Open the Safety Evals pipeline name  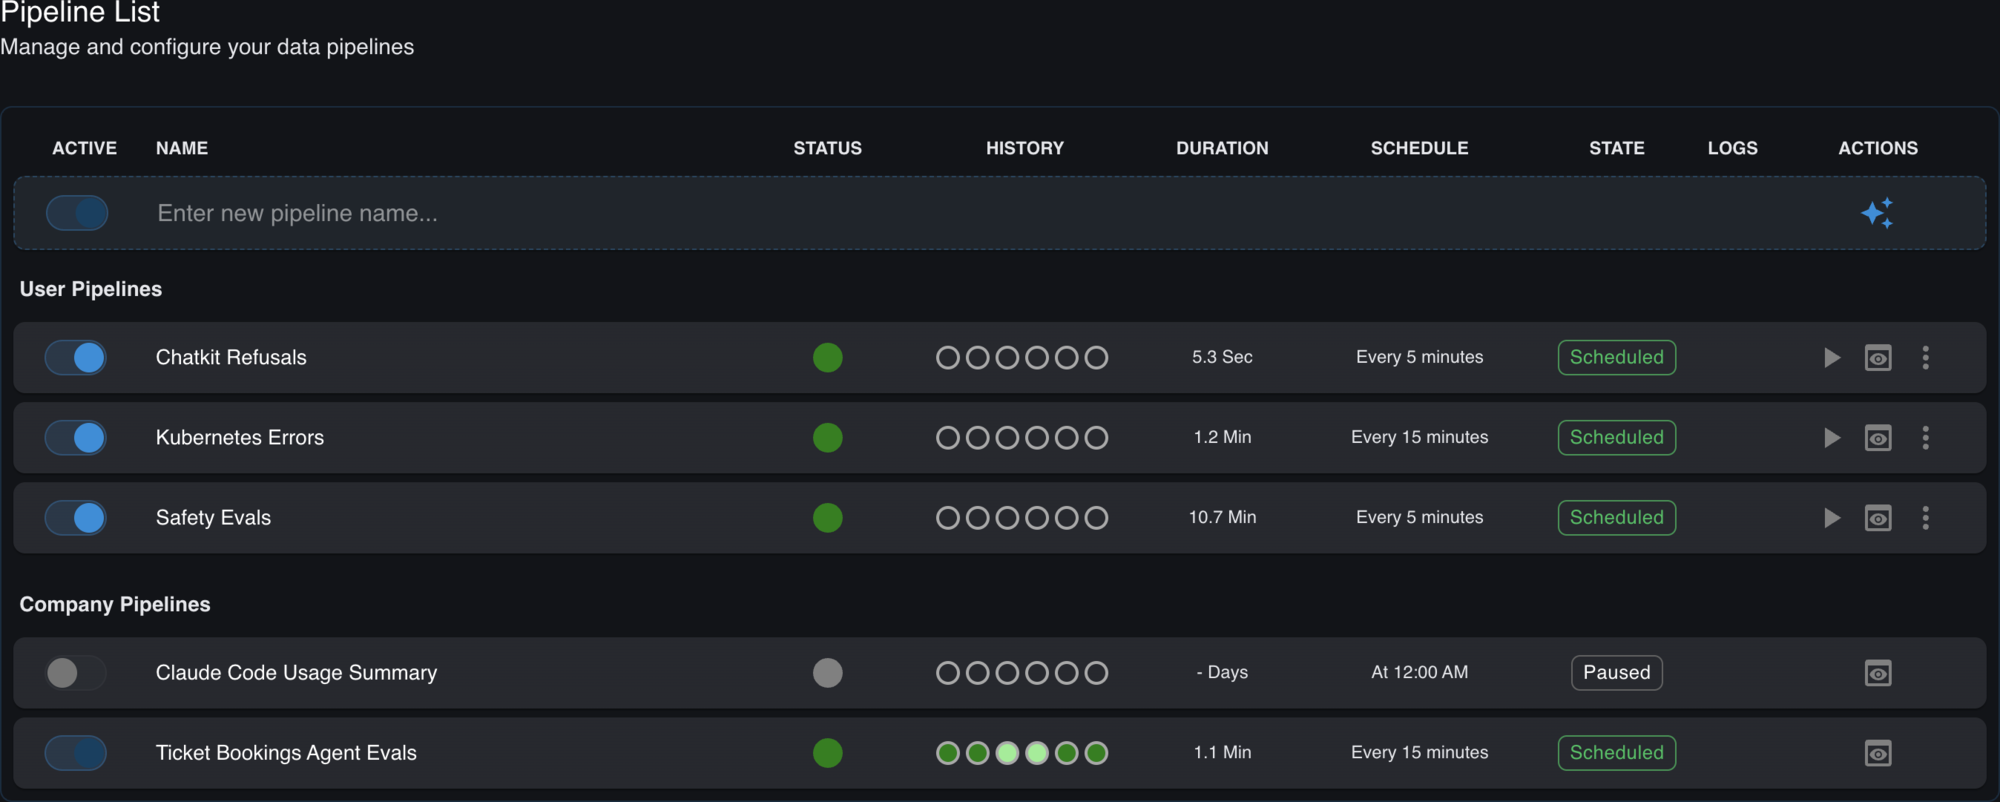[x=213, y=518]
